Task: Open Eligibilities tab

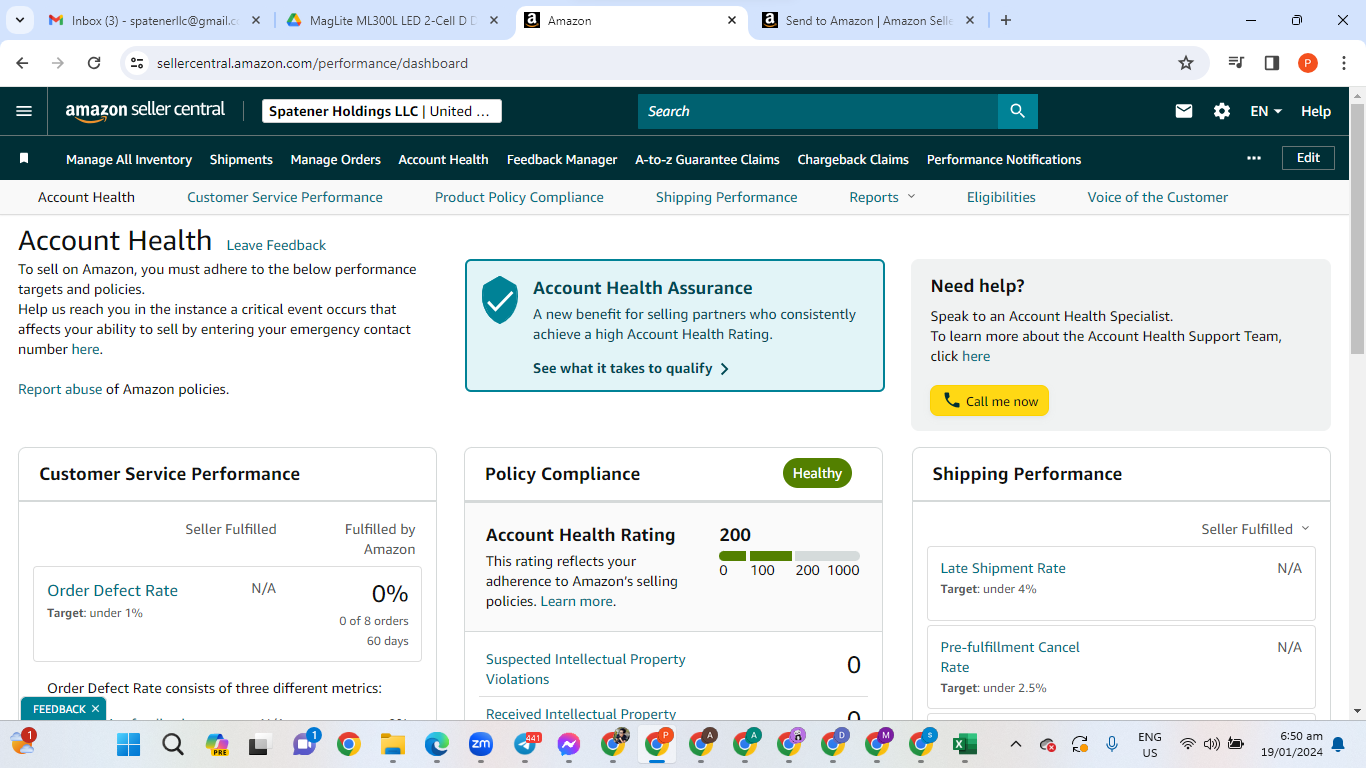Action: (x=1001, y=197)
